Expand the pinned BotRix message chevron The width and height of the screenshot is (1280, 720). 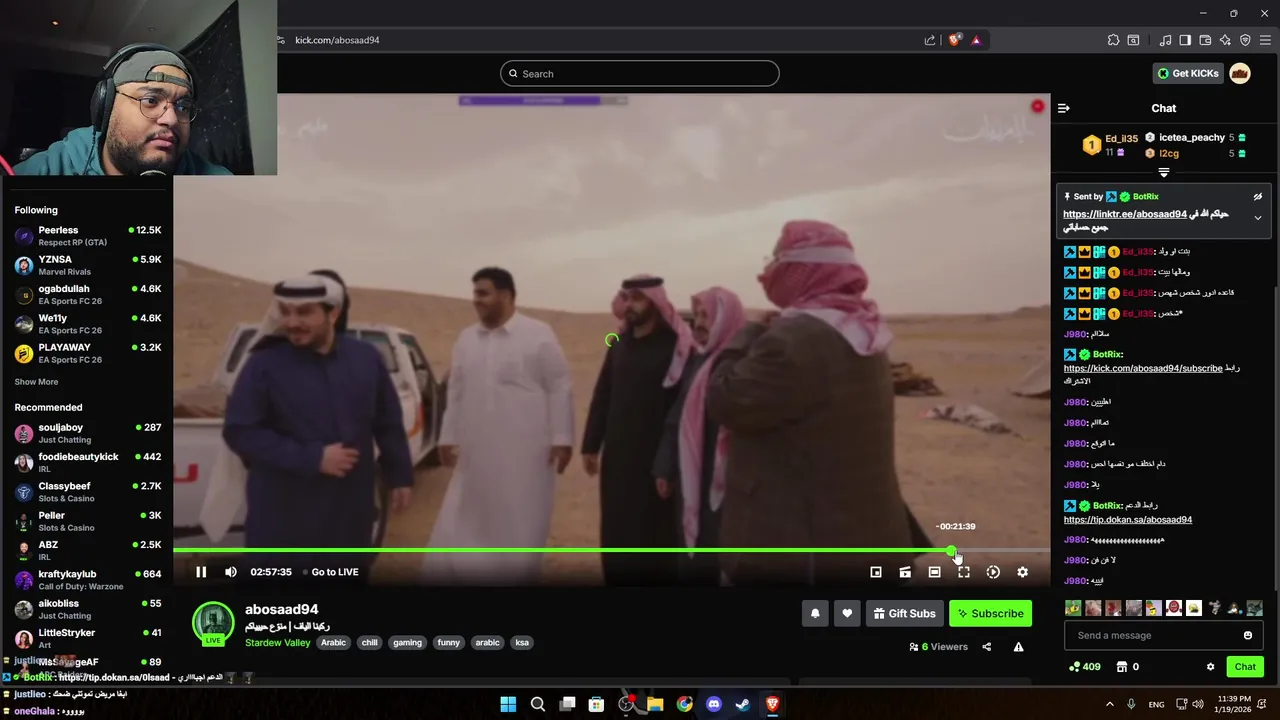coord(1258,218)
